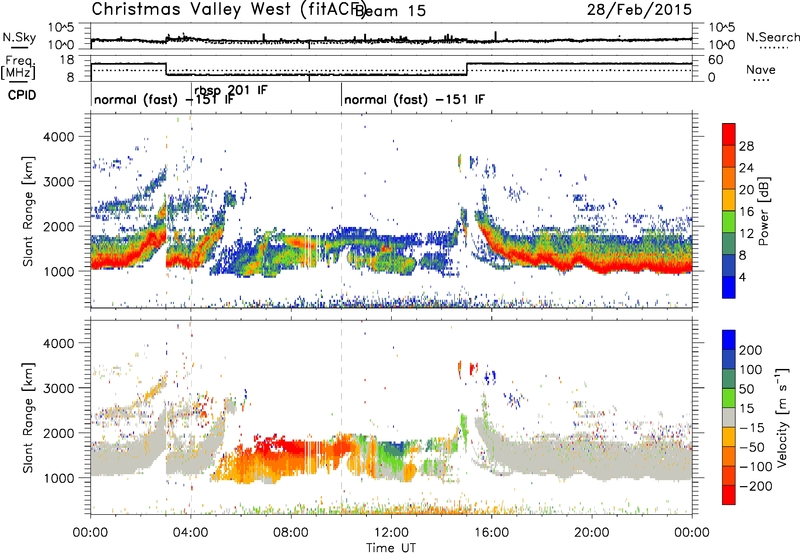Pick the Velocity colorbar segment between 100 and 200
Viewport: 800px width, 554px height.
[x=729, y=359]
